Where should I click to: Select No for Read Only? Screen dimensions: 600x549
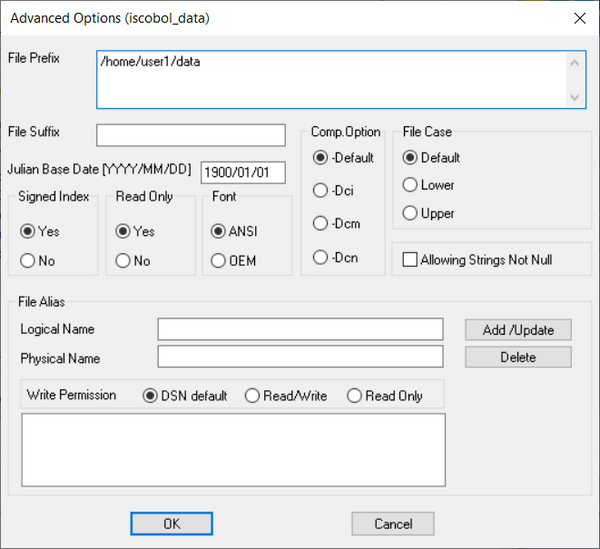(123, 261)
